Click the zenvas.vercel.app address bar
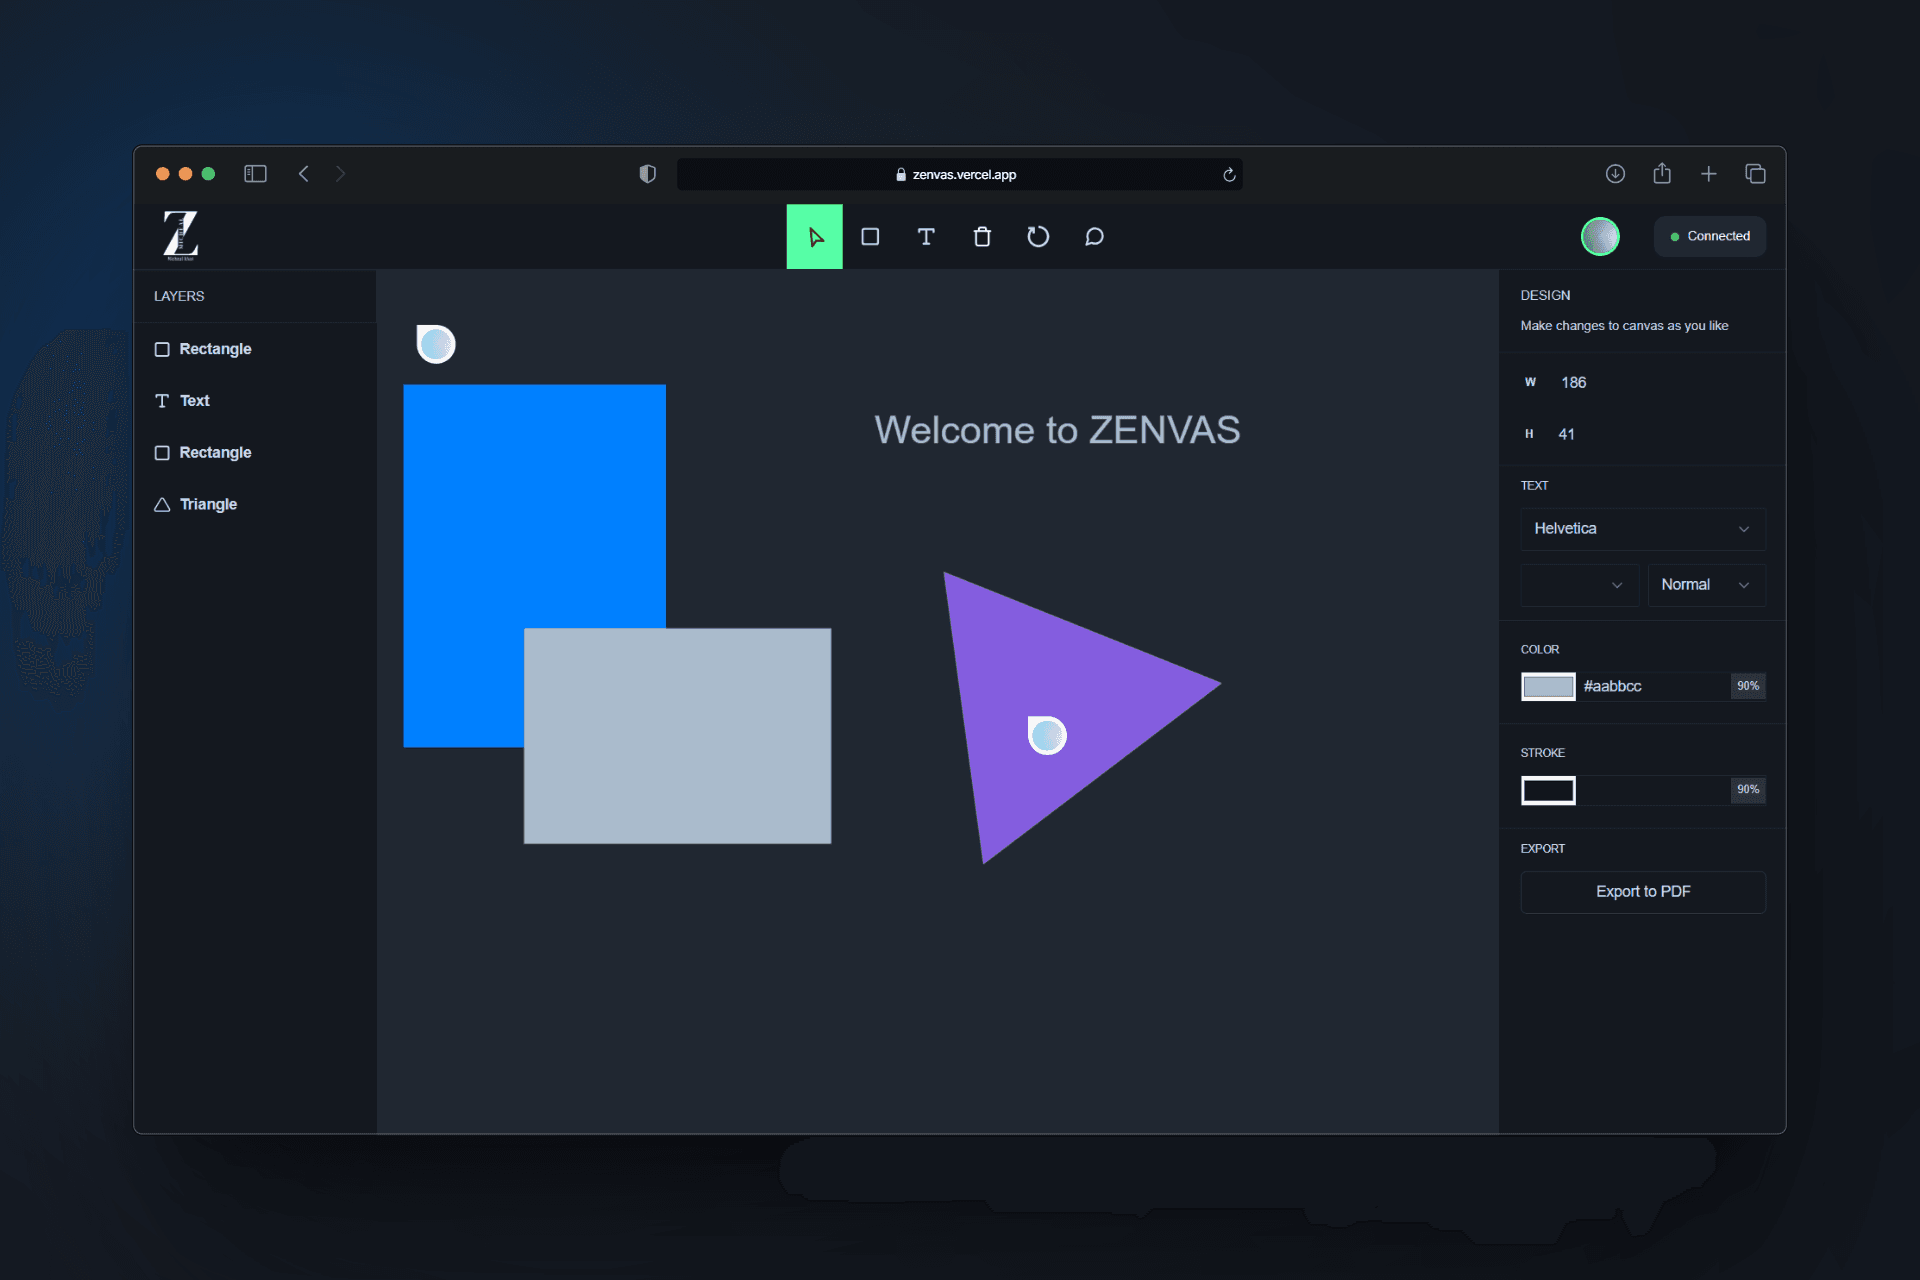The width and height of the screenshot is (1920, 1280). pyautogui.click(x=960, y=175)
